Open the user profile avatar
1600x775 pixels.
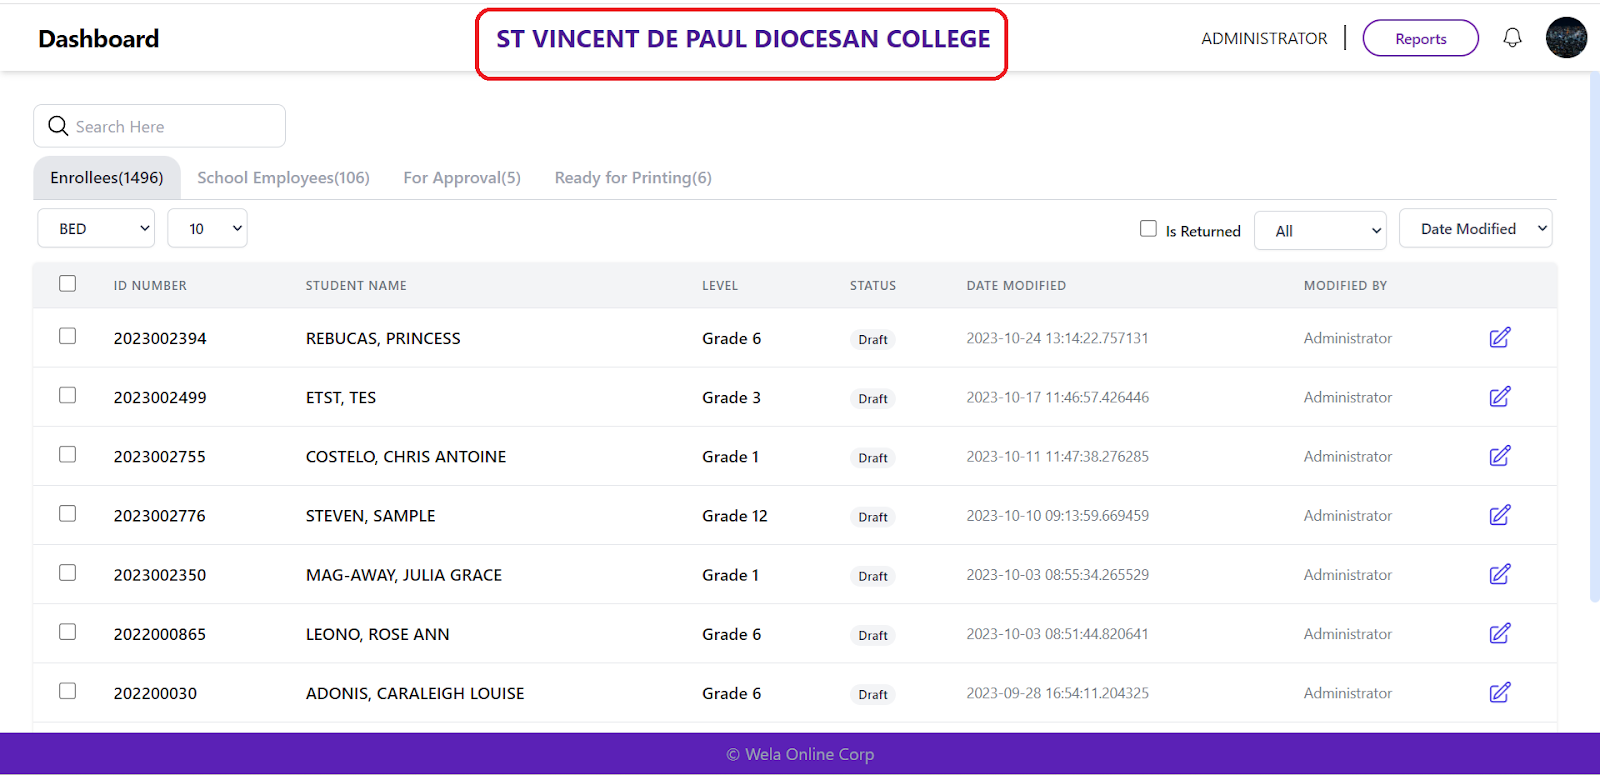coord(1566,38)
